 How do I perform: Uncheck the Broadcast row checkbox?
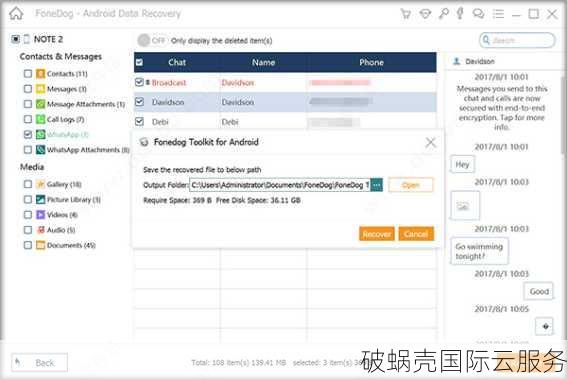point(139,82)
